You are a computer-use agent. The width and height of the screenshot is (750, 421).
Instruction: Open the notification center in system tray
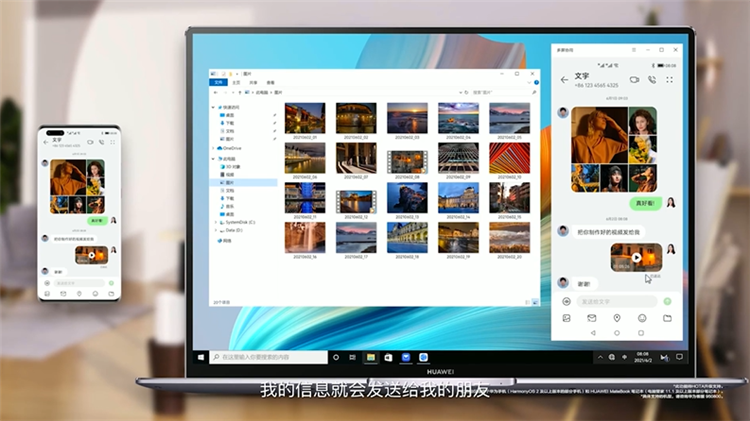[679, 357]
